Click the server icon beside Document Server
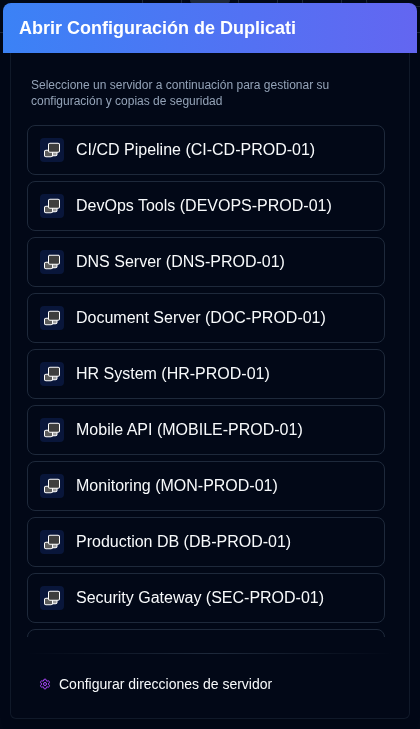The height and width of the screenshot is (729, 420). (x=52, y=318)
